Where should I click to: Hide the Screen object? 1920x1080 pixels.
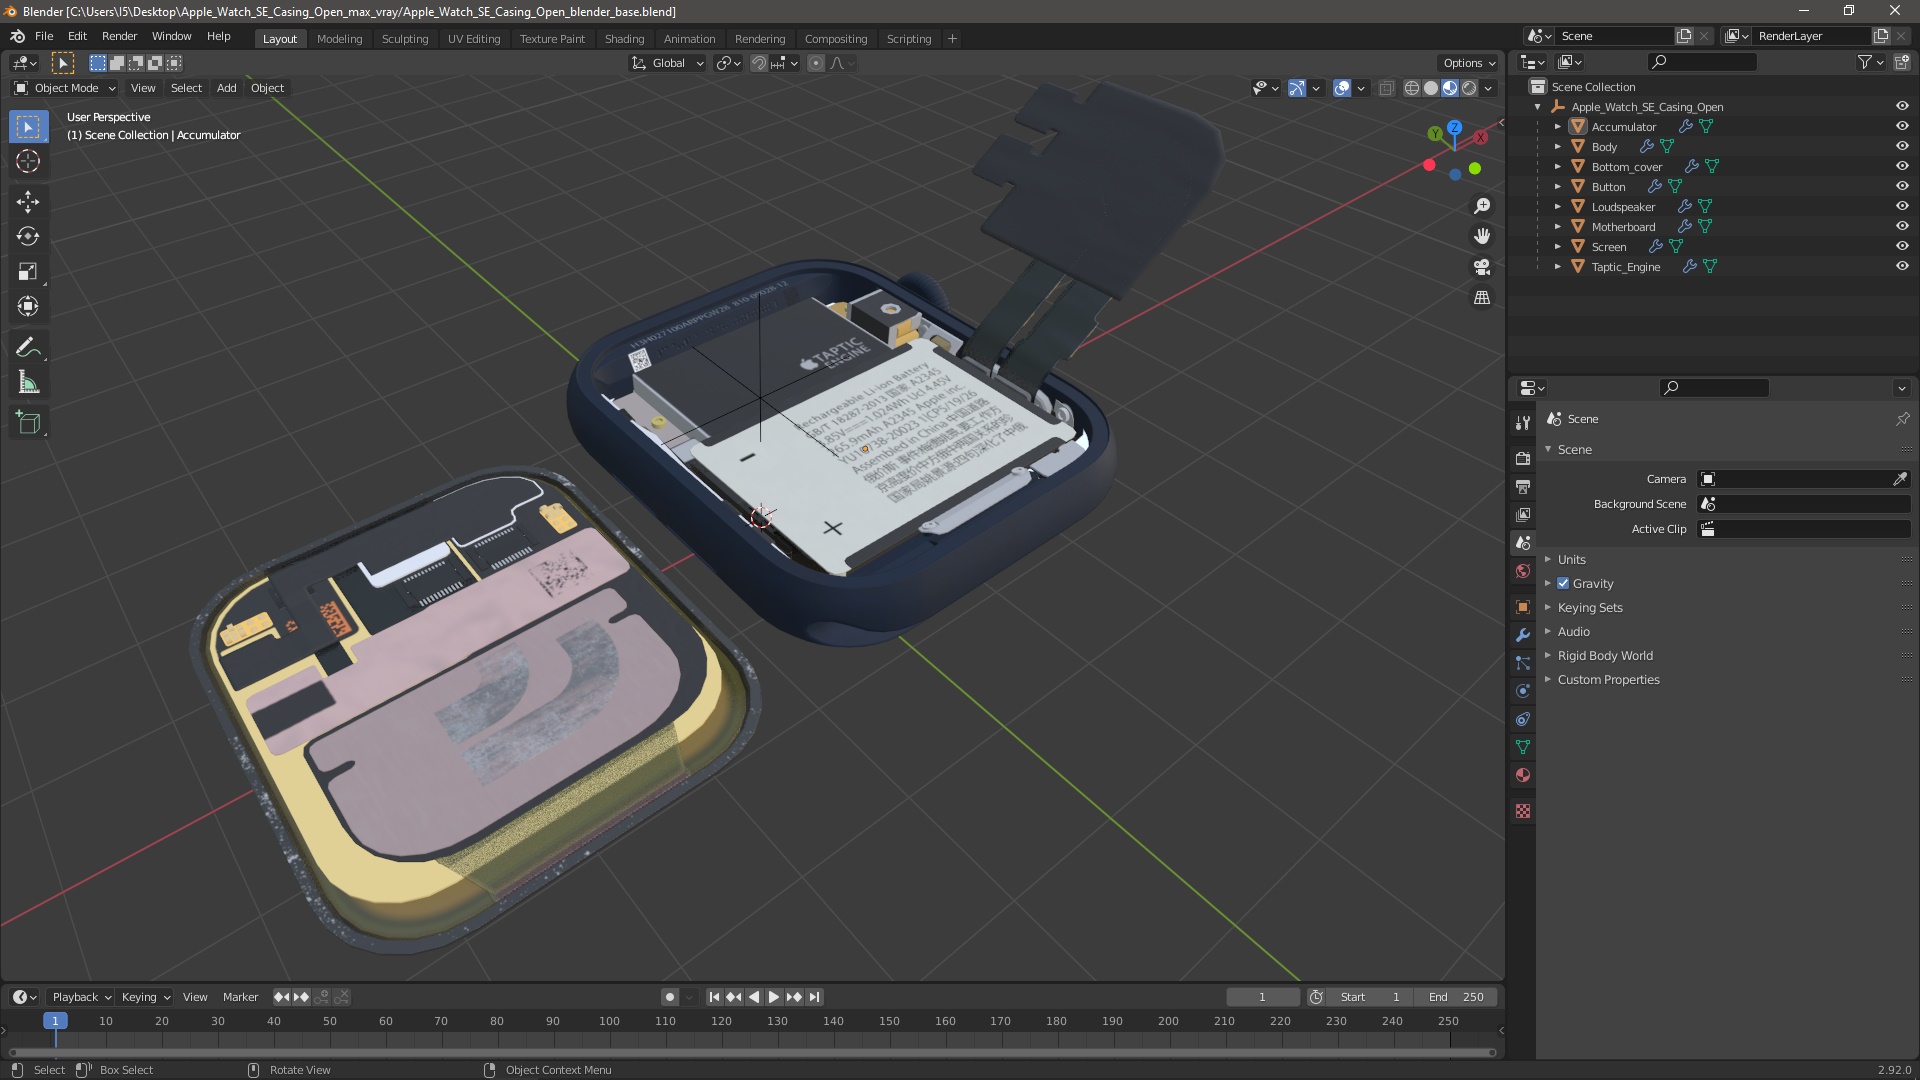point(1902,247)
